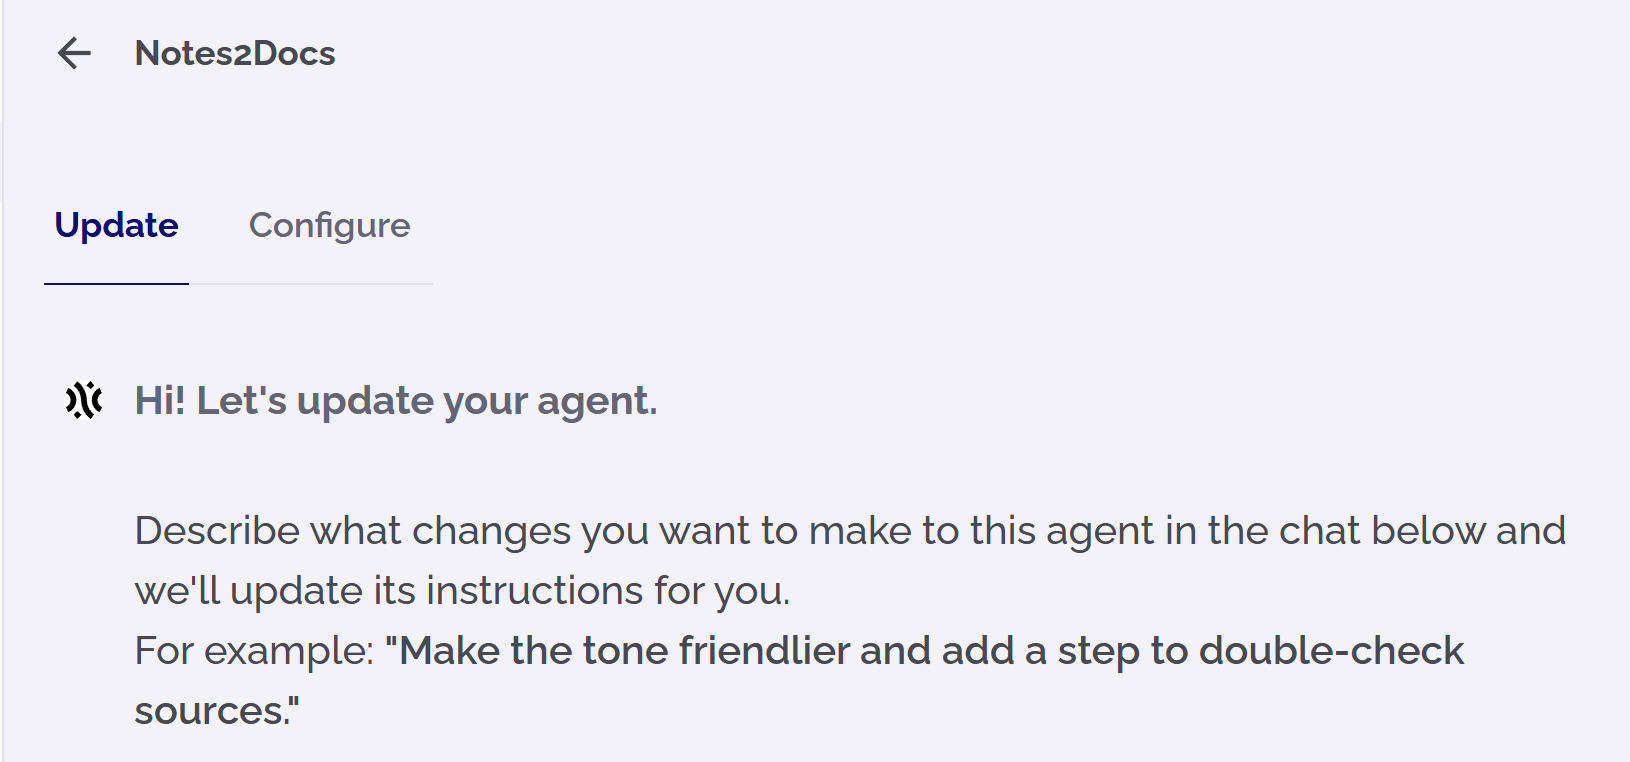Click the circular Notes2Docs assistant badge
The width and height of the screenshot is (1630, 762).
(82, 400)
